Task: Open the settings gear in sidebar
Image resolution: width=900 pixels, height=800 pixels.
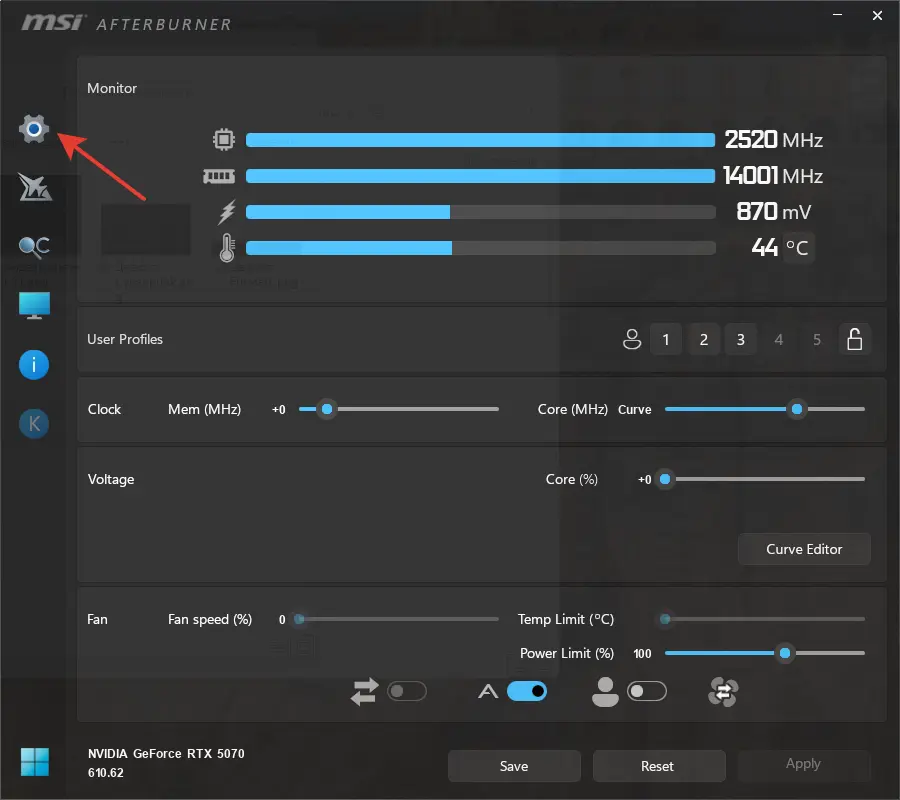Action: (34, 129)
